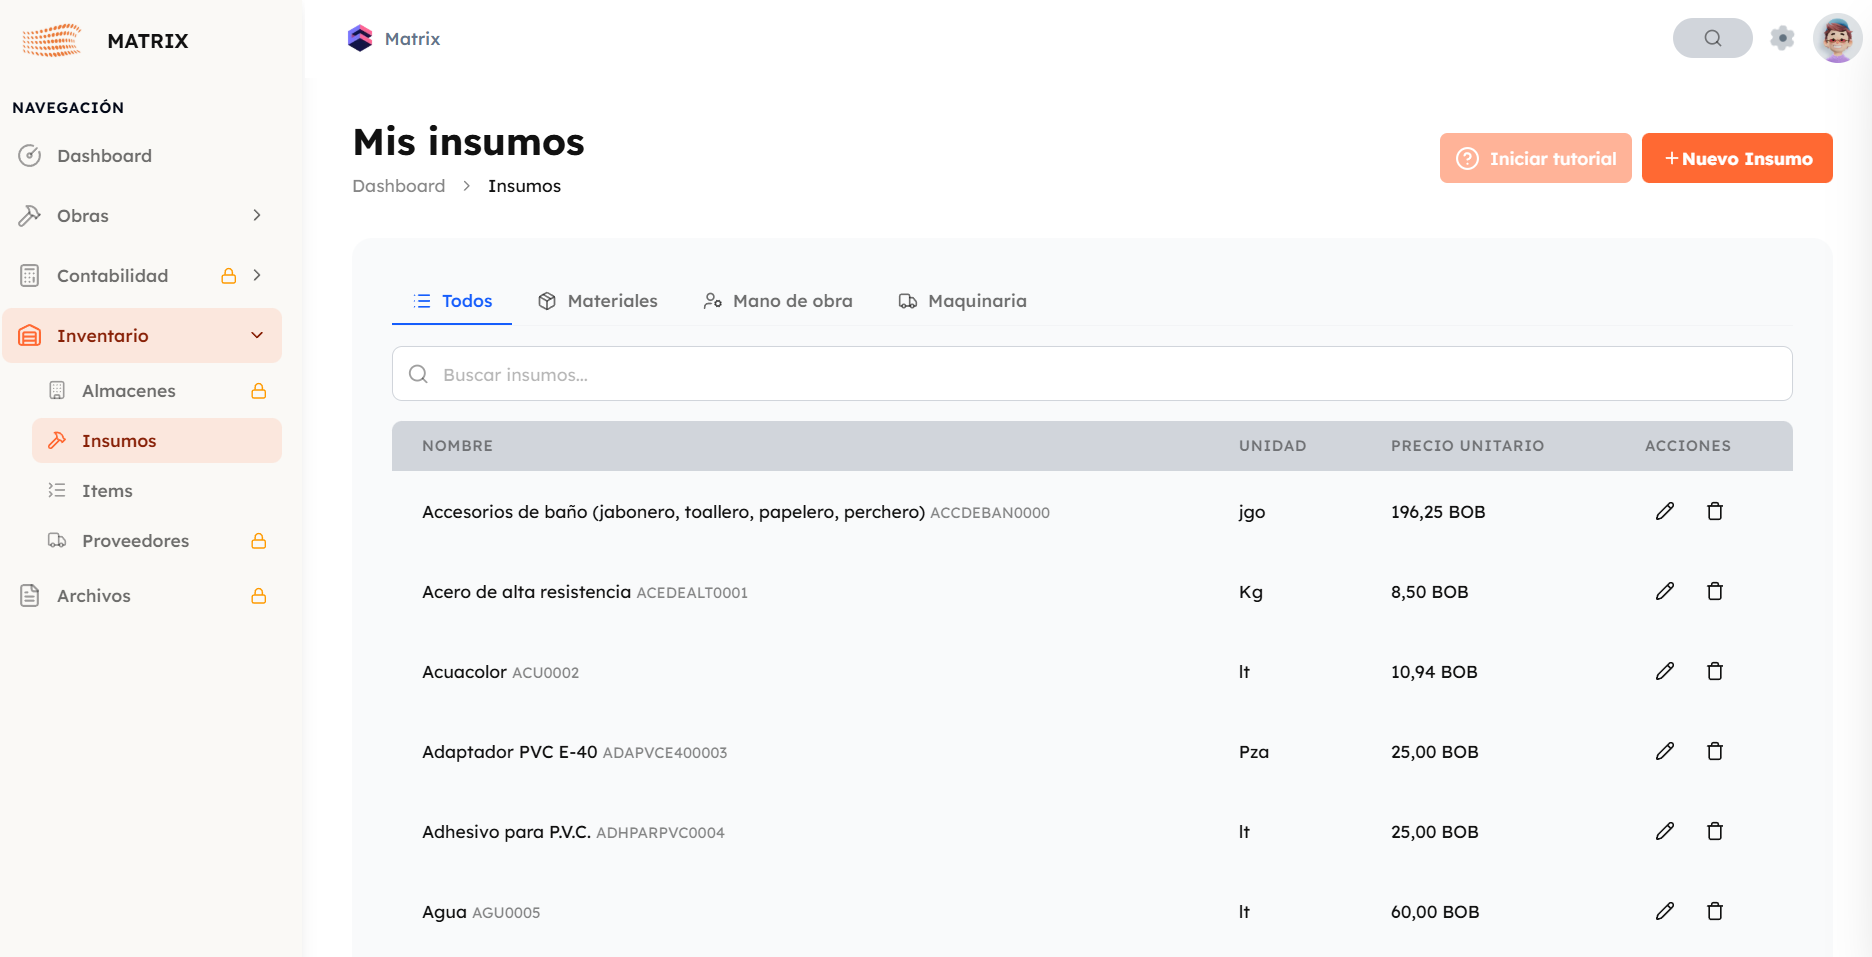The image size is (1872, 957).
Task: Select the Maquinaria tab
Action: tap(963, 301)
